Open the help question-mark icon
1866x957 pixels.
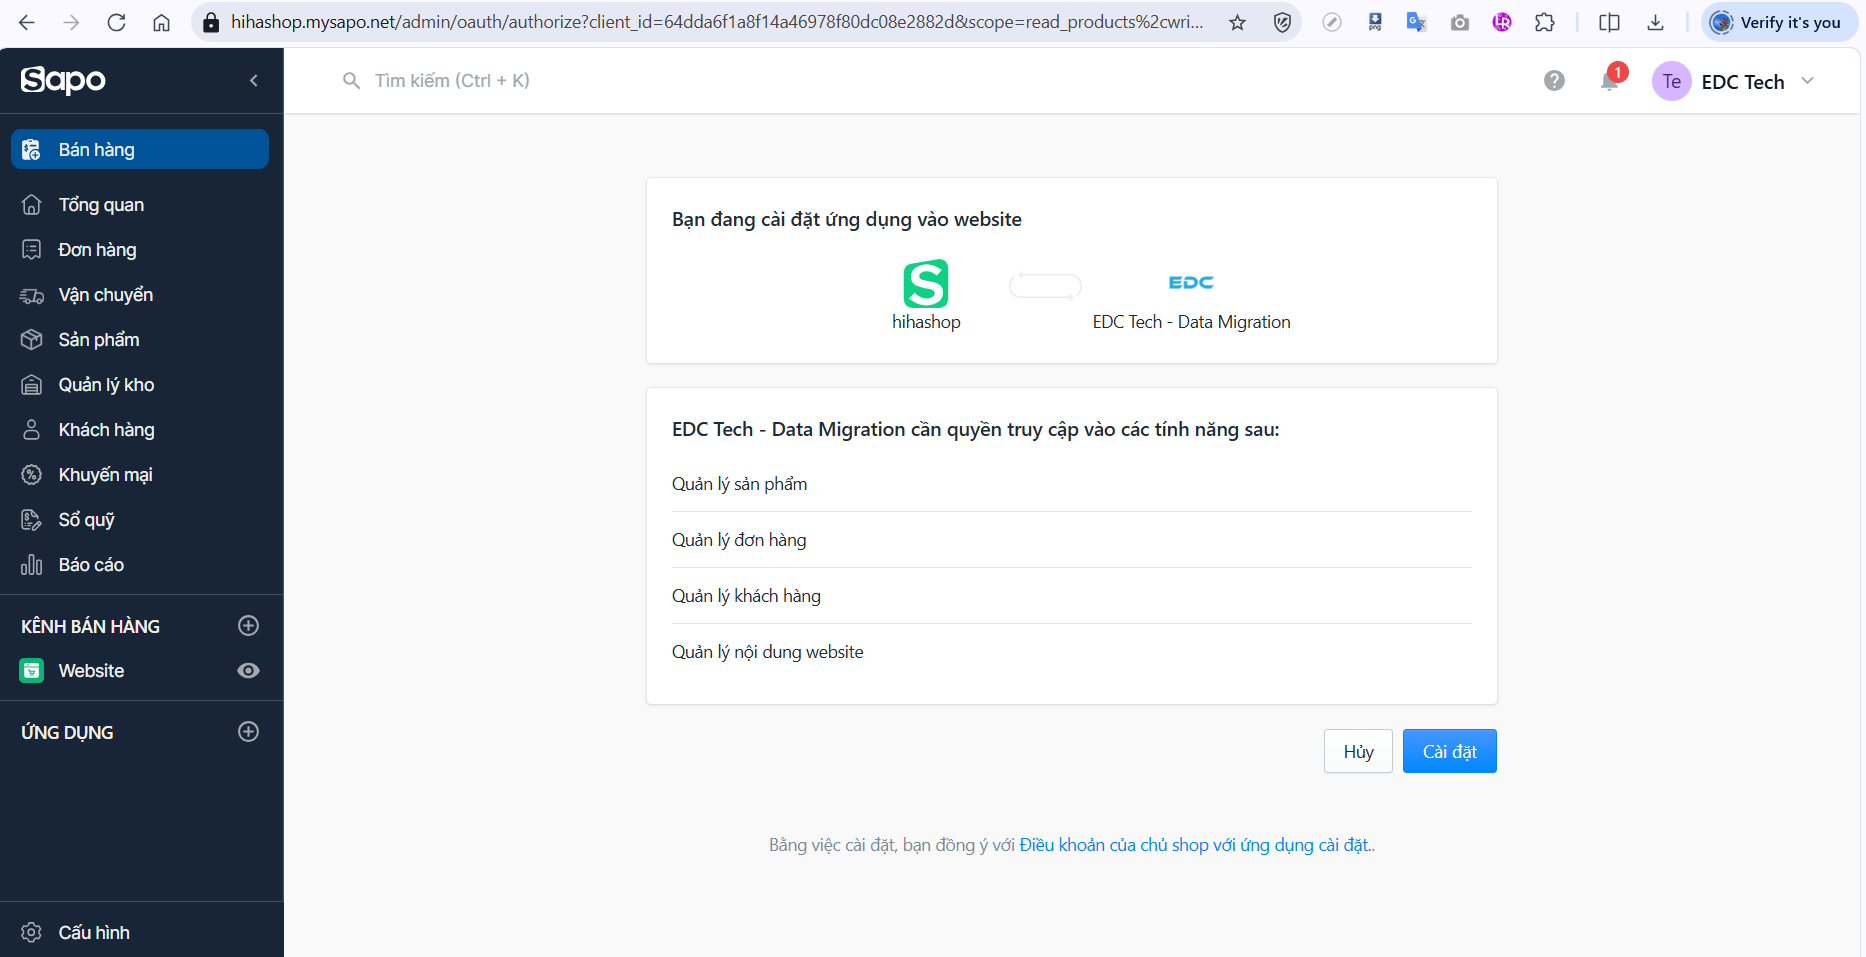pyautogui.click(x=1554, y=81)
